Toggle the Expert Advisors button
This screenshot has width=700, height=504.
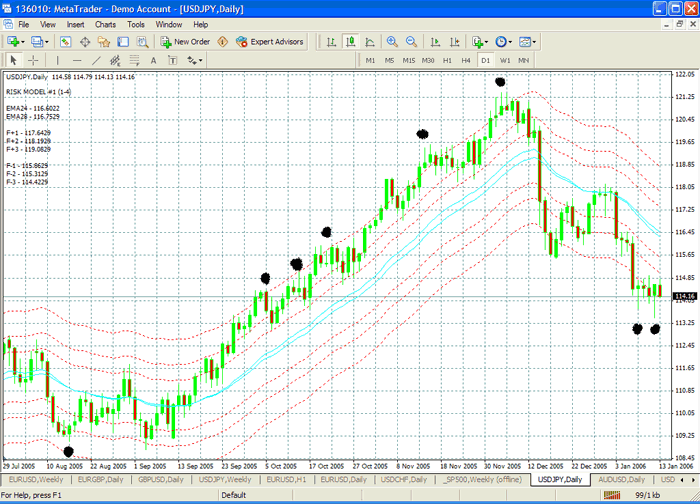(x=270, y=42)
